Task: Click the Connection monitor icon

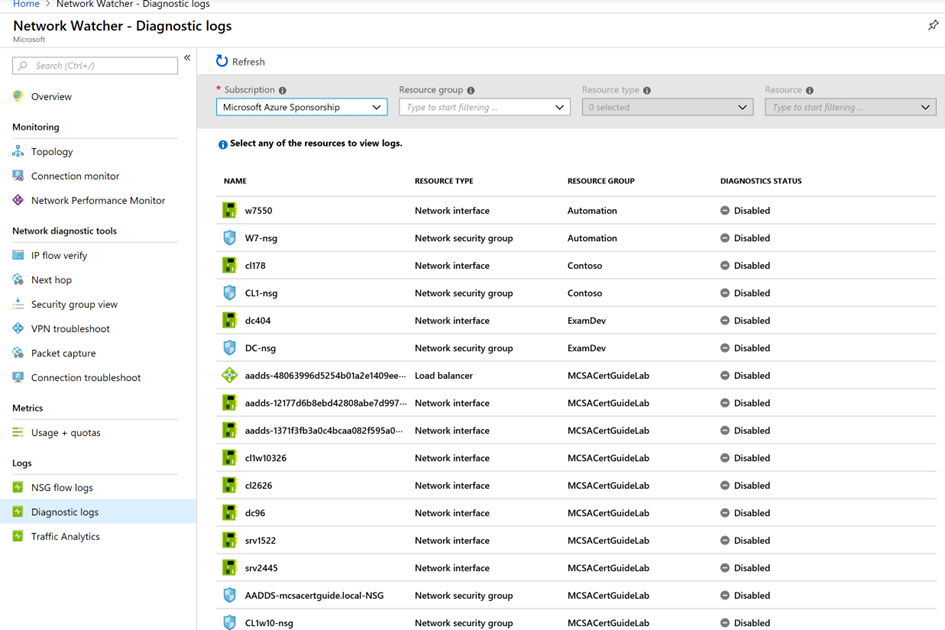Action: 18,176
